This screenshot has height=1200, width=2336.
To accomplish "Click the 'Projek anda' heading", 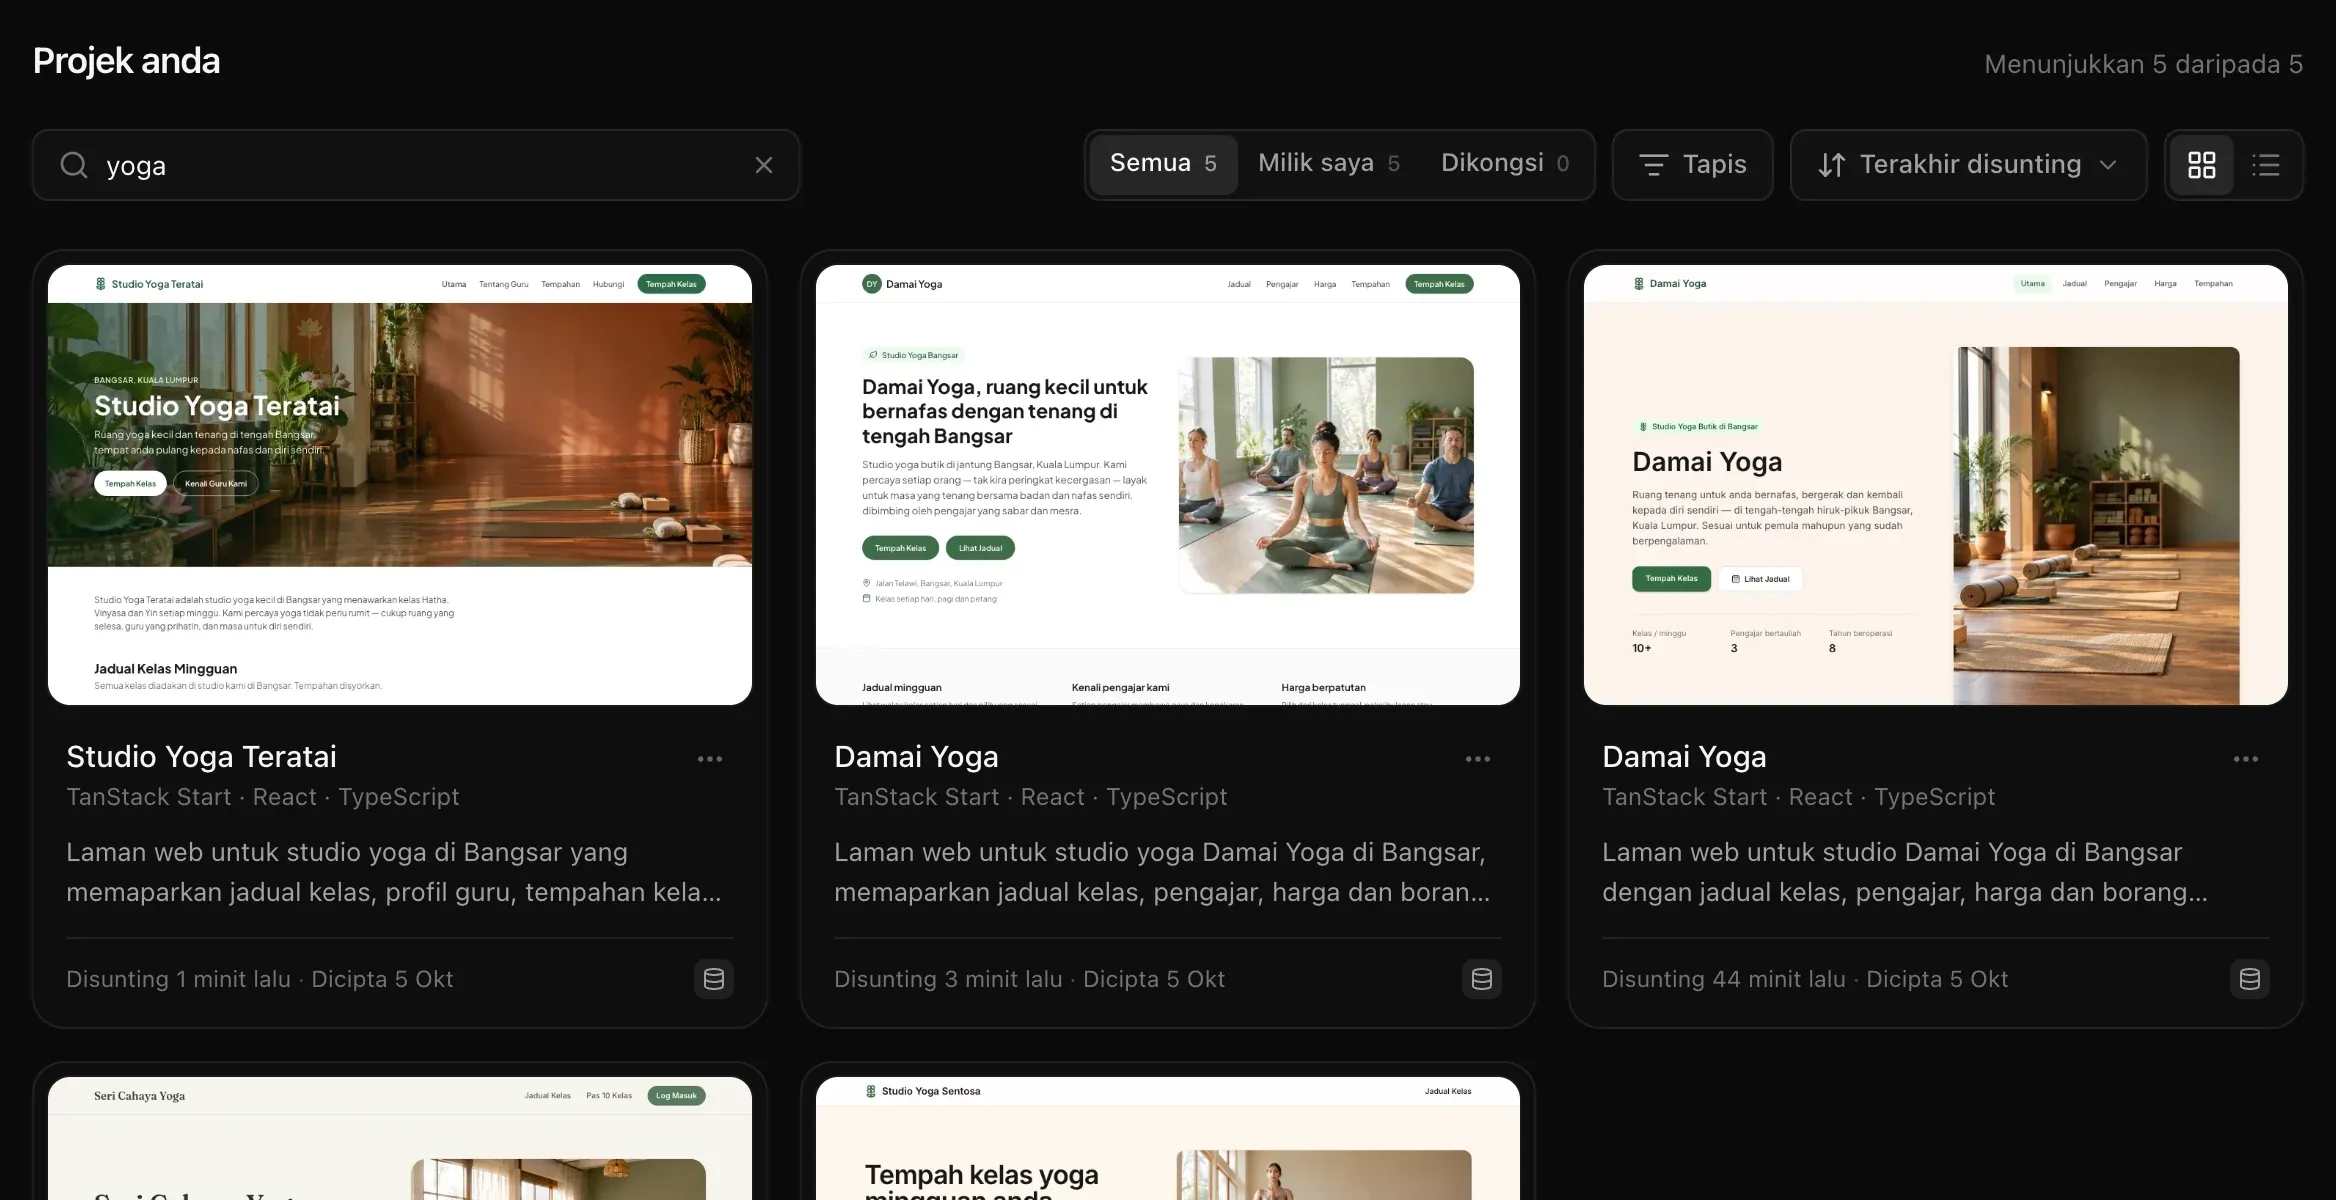I will point(127,62).
